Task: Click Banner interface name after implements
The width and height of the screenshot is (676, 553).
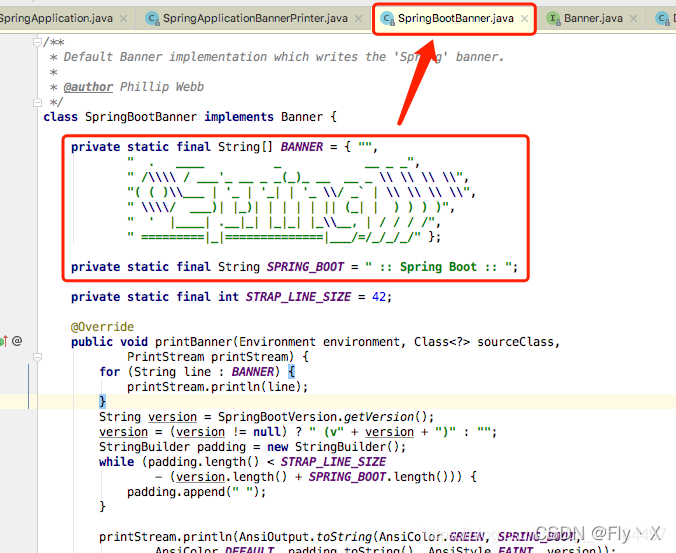Action: tap(302, 117)
